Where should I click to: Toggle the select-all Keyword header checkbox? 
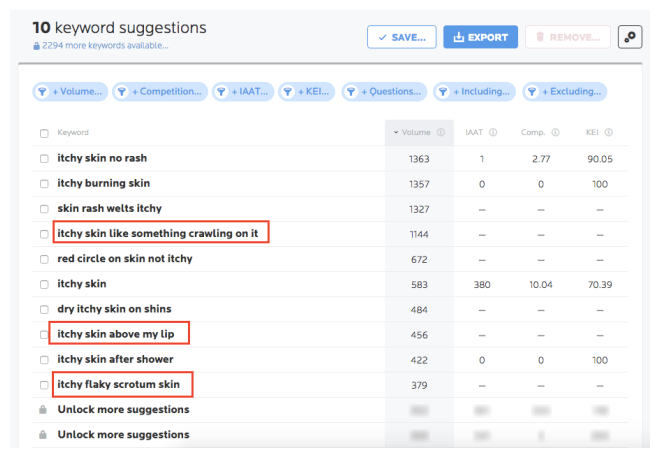[x=44, y=133]
